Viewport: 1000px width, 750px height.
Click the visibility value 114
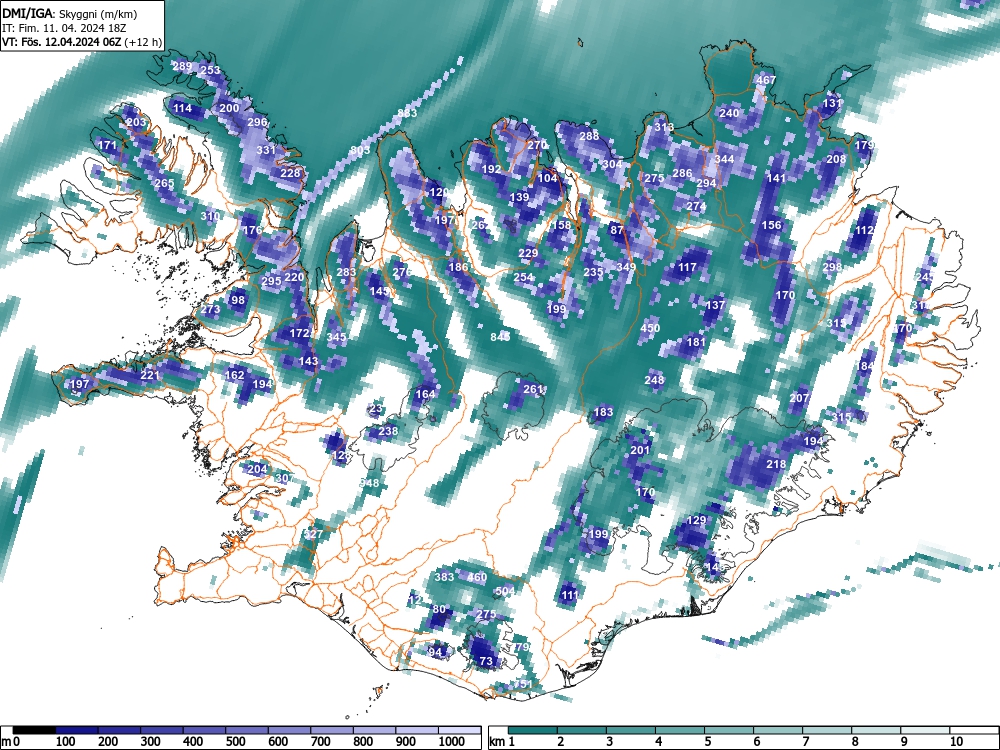182,108
